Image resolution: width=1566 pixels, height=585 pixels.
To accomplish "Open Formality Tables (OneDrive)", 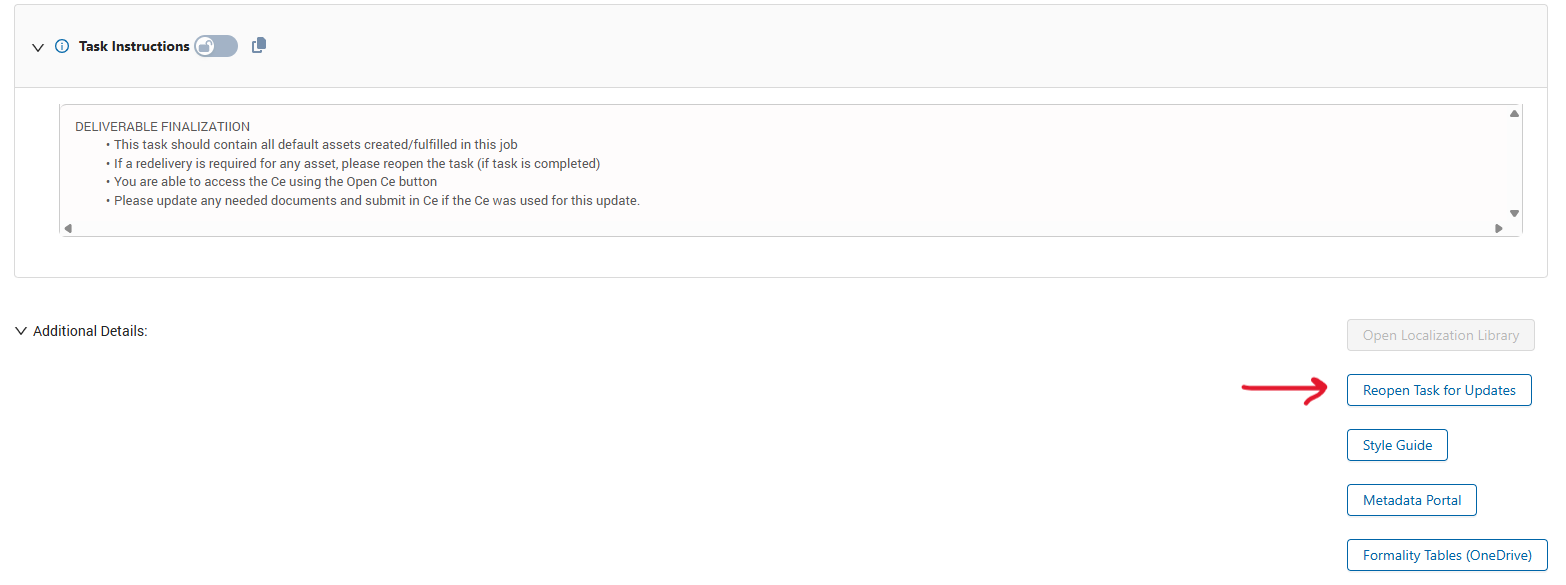I will point(1447,555).
